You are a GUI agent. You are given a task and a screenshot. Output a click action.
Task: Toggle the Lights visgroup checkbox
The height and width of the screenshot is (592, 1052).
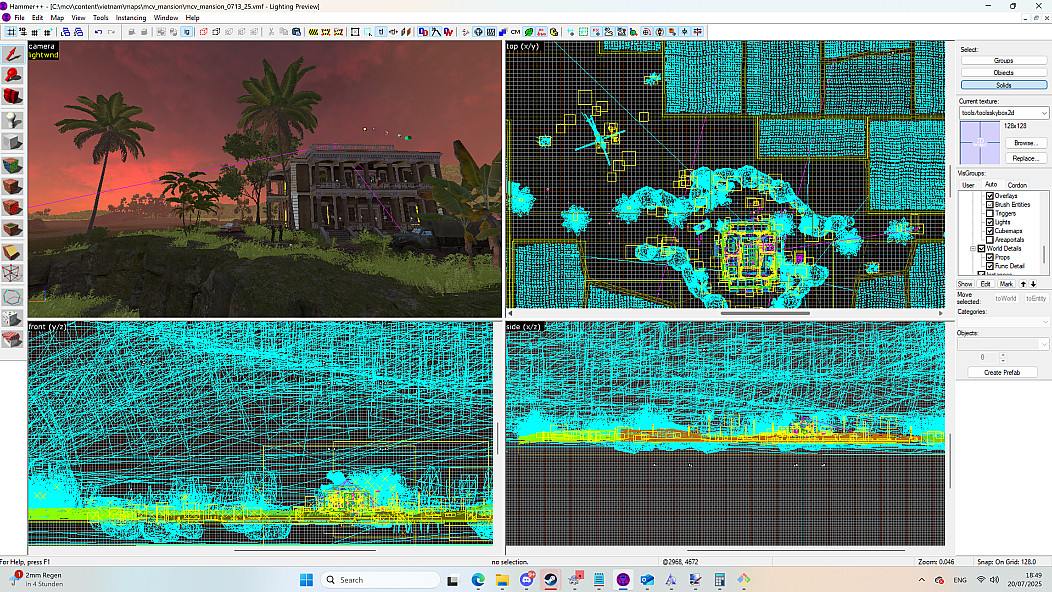991,222
